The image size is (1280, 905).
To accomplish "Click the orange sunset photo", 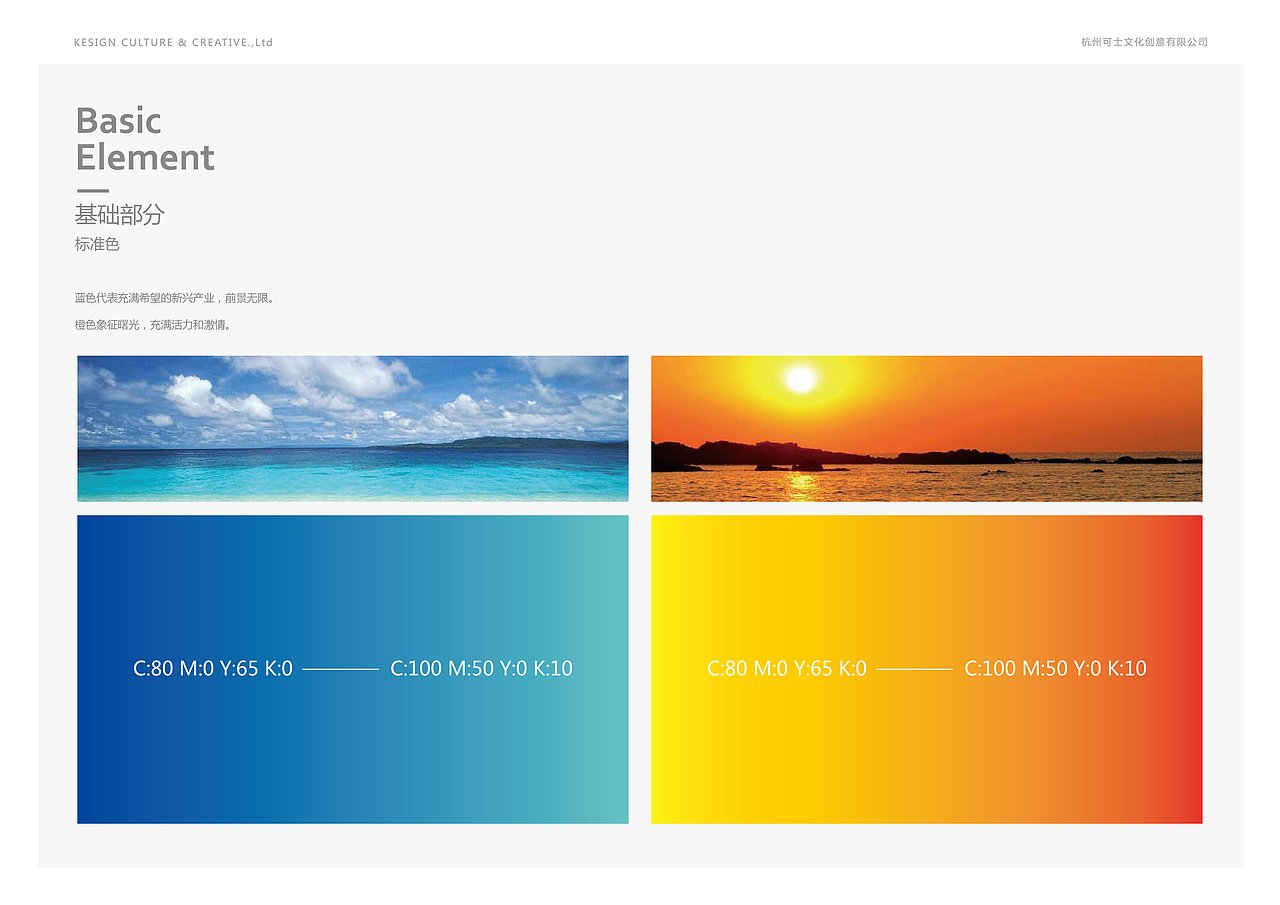I will click(927, 428).
